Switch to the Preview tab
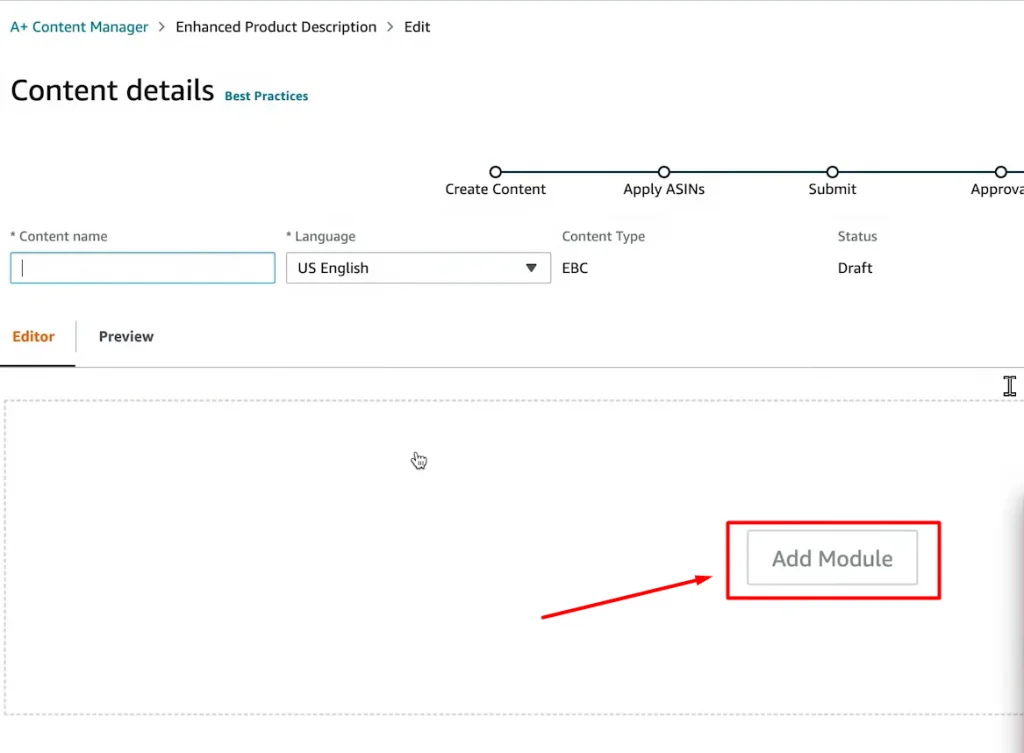Screen dimensions: 1024x753 tap(125, 336)
